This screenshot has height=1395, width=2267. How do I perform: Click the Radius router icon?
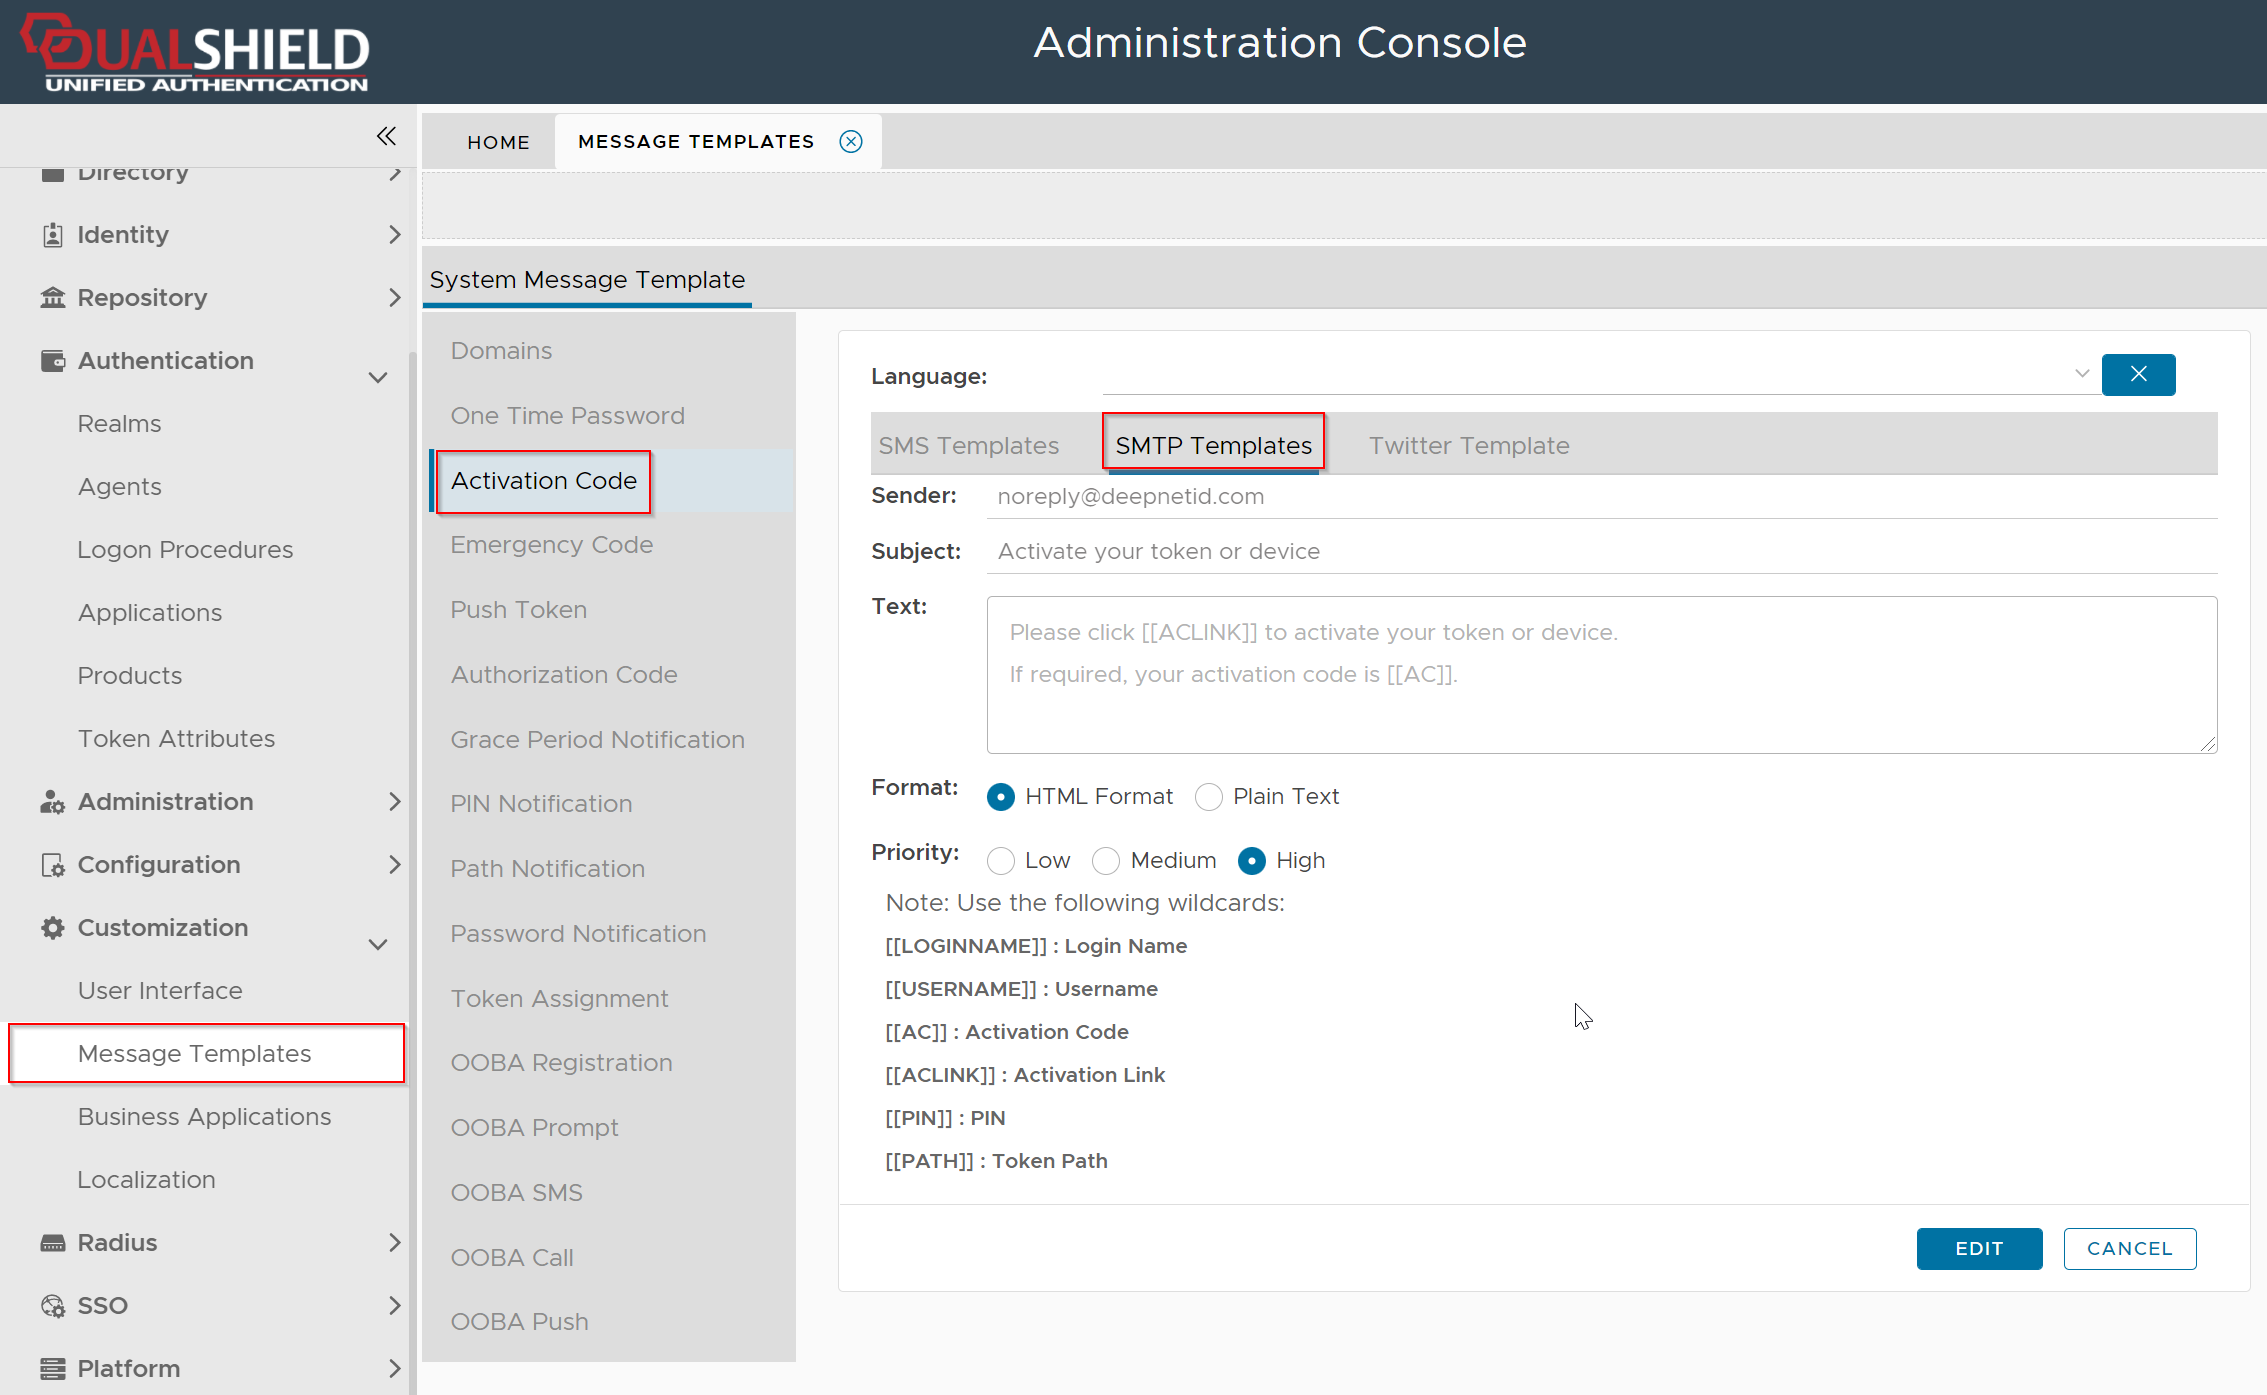(x=52, y=1243)
